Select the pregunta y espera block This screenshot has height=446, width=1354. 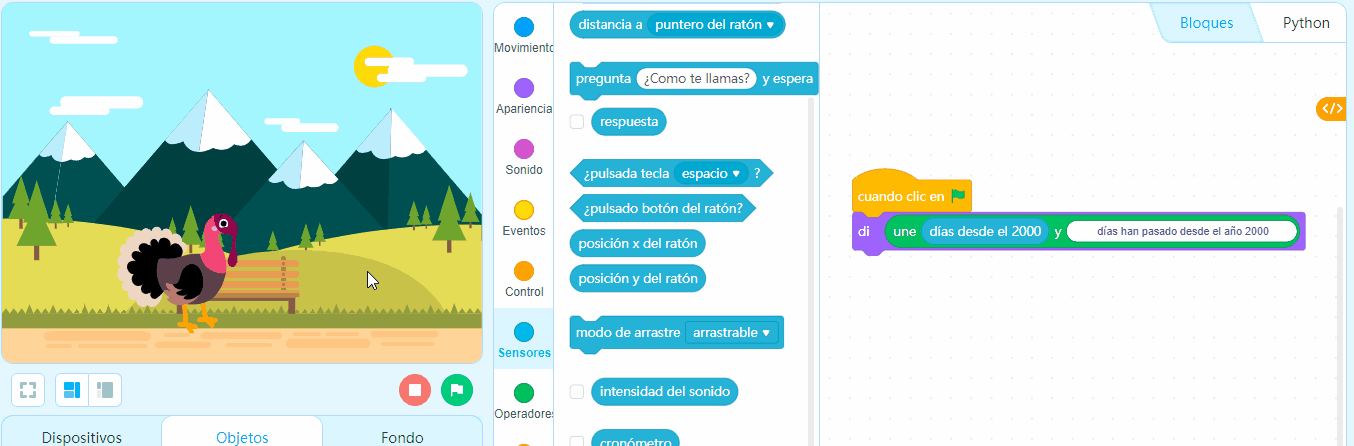tap(602, 79)
